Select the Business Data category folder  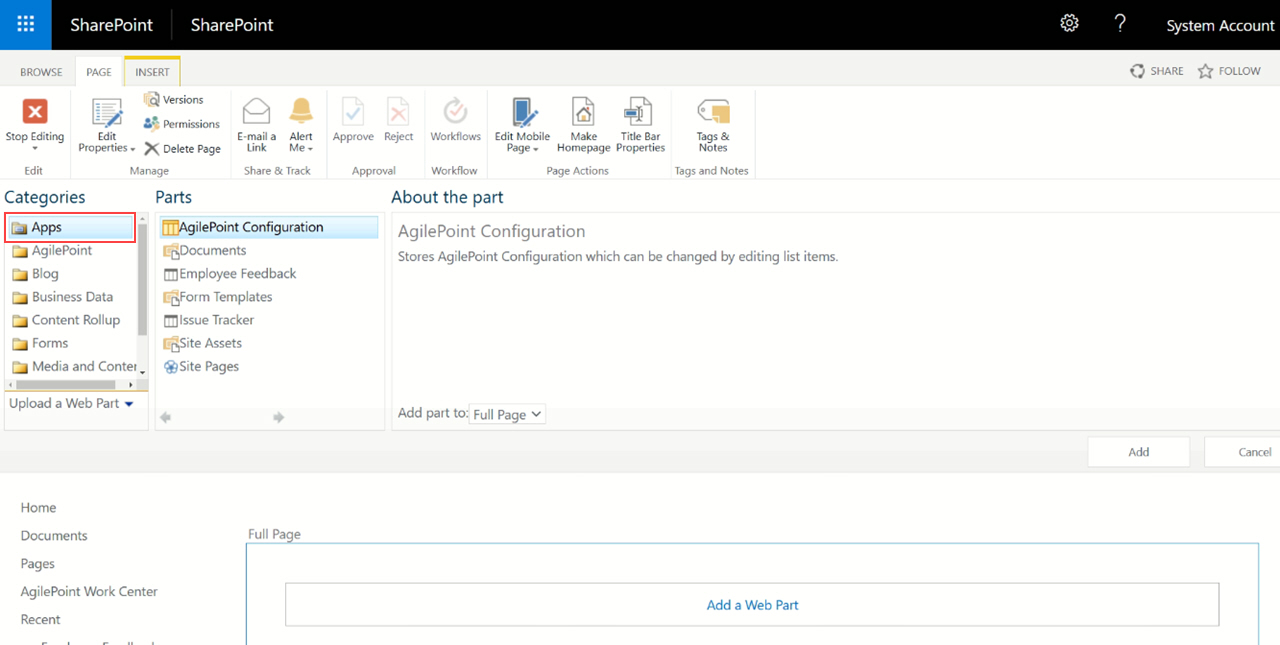(62, 296)
